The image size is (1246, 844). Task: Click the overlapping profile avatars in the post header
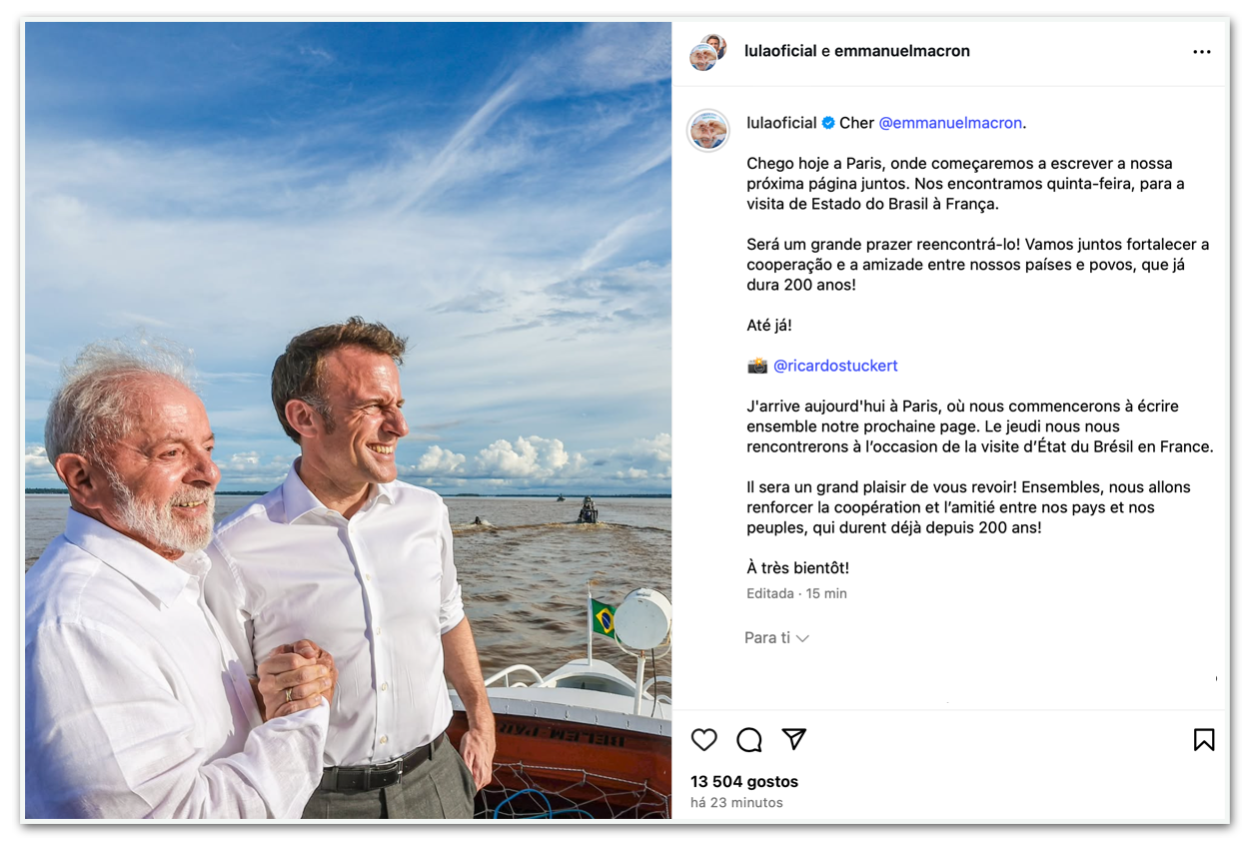708,52
